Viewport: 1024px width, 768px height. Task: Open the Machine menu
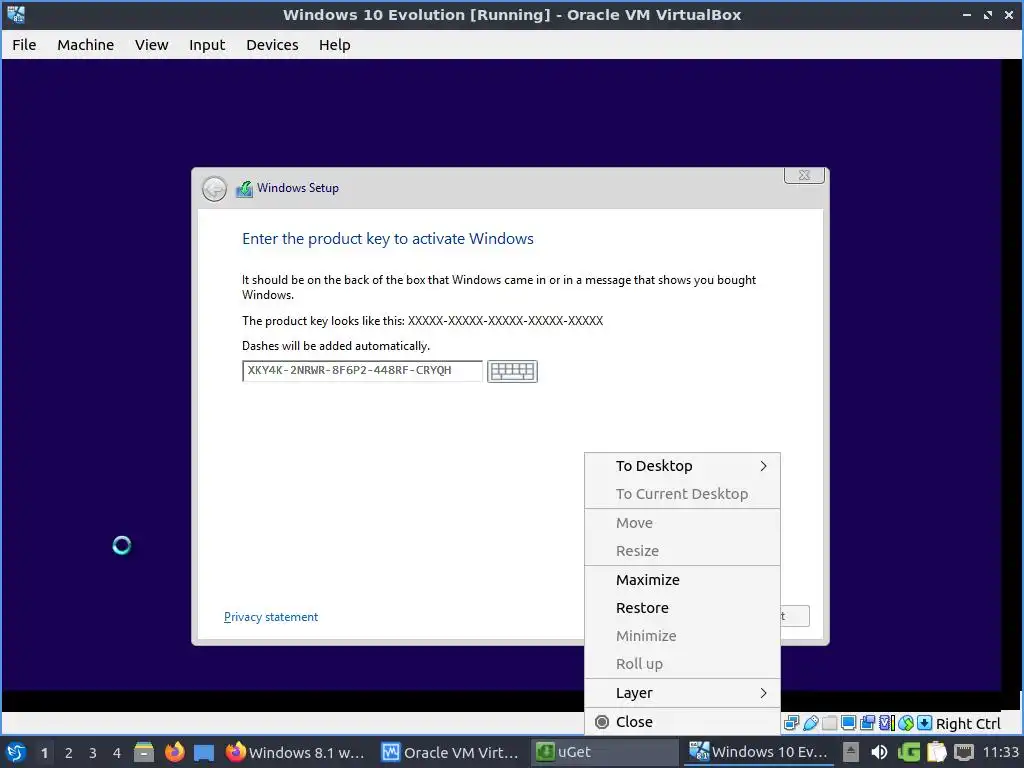[86, 44]
